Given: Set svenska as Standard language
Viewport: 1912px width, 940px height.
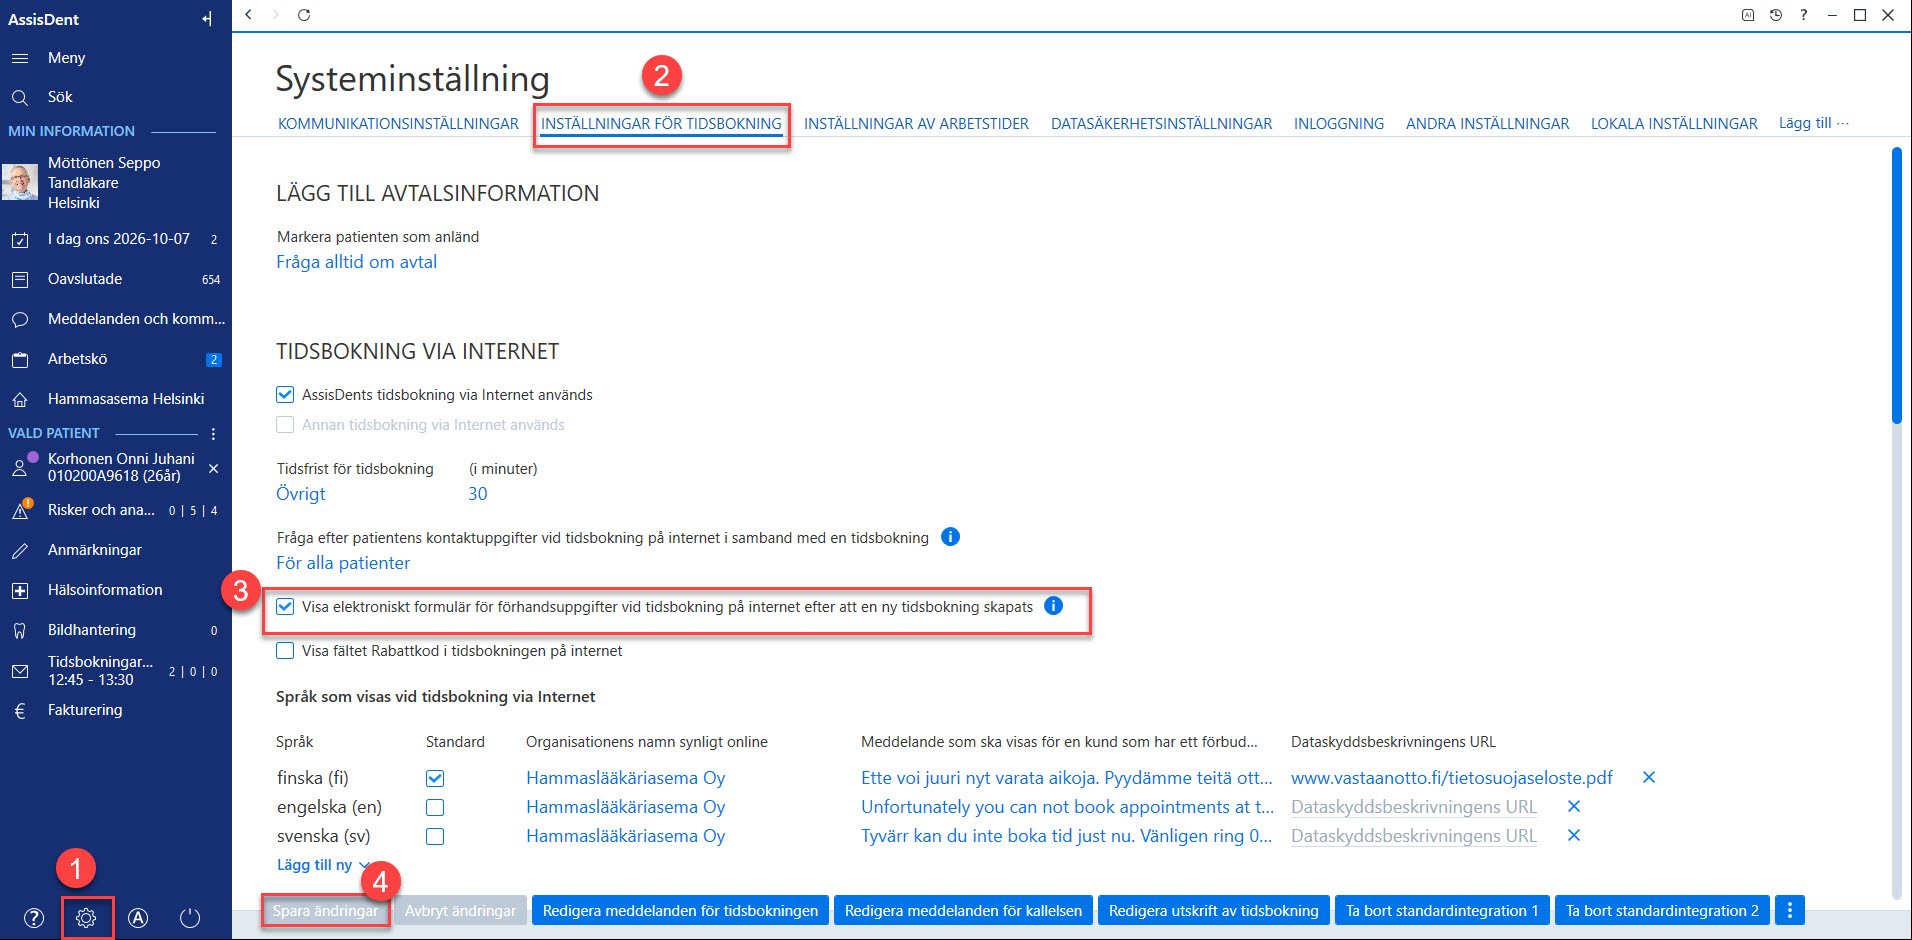Looking at the screenshot, I should [435, 836].
